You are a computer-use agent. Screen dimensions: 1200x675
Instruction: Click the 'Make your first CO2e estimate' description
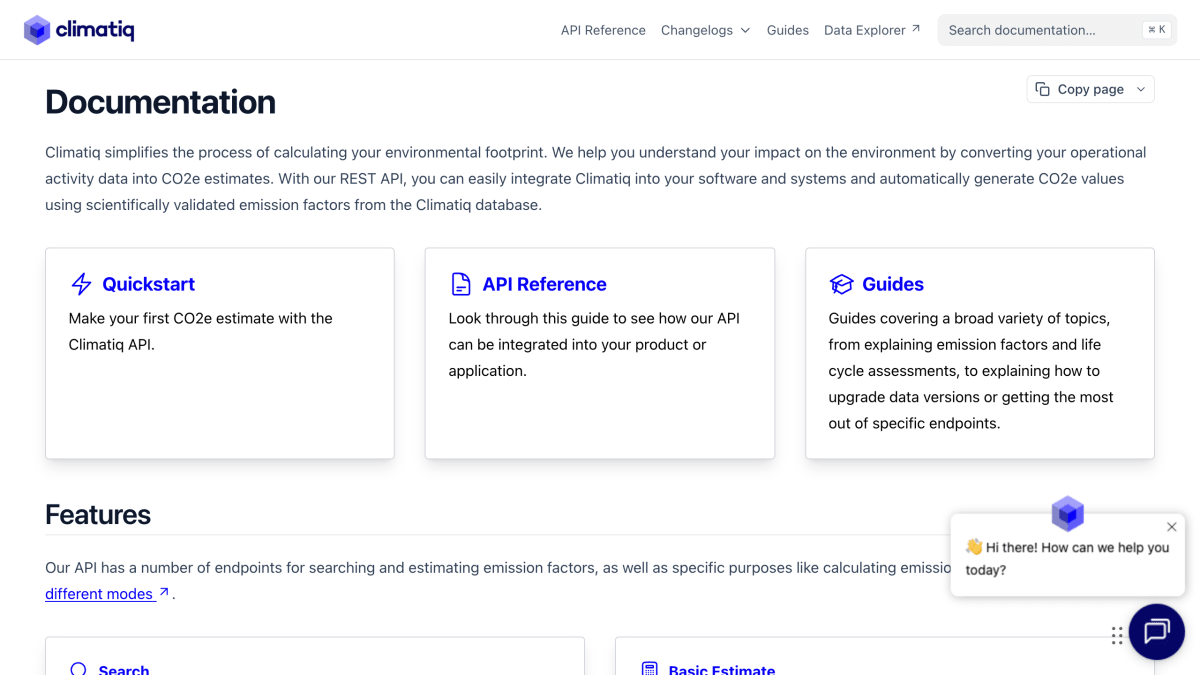[x=200, y=331]
